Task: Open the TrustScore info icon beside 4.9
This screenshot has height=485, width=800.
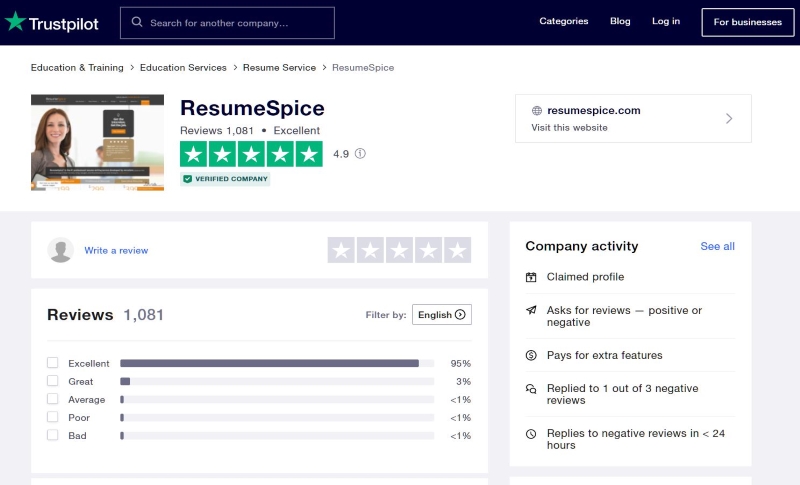Action: pyautogui.click(x=360, y=154)
